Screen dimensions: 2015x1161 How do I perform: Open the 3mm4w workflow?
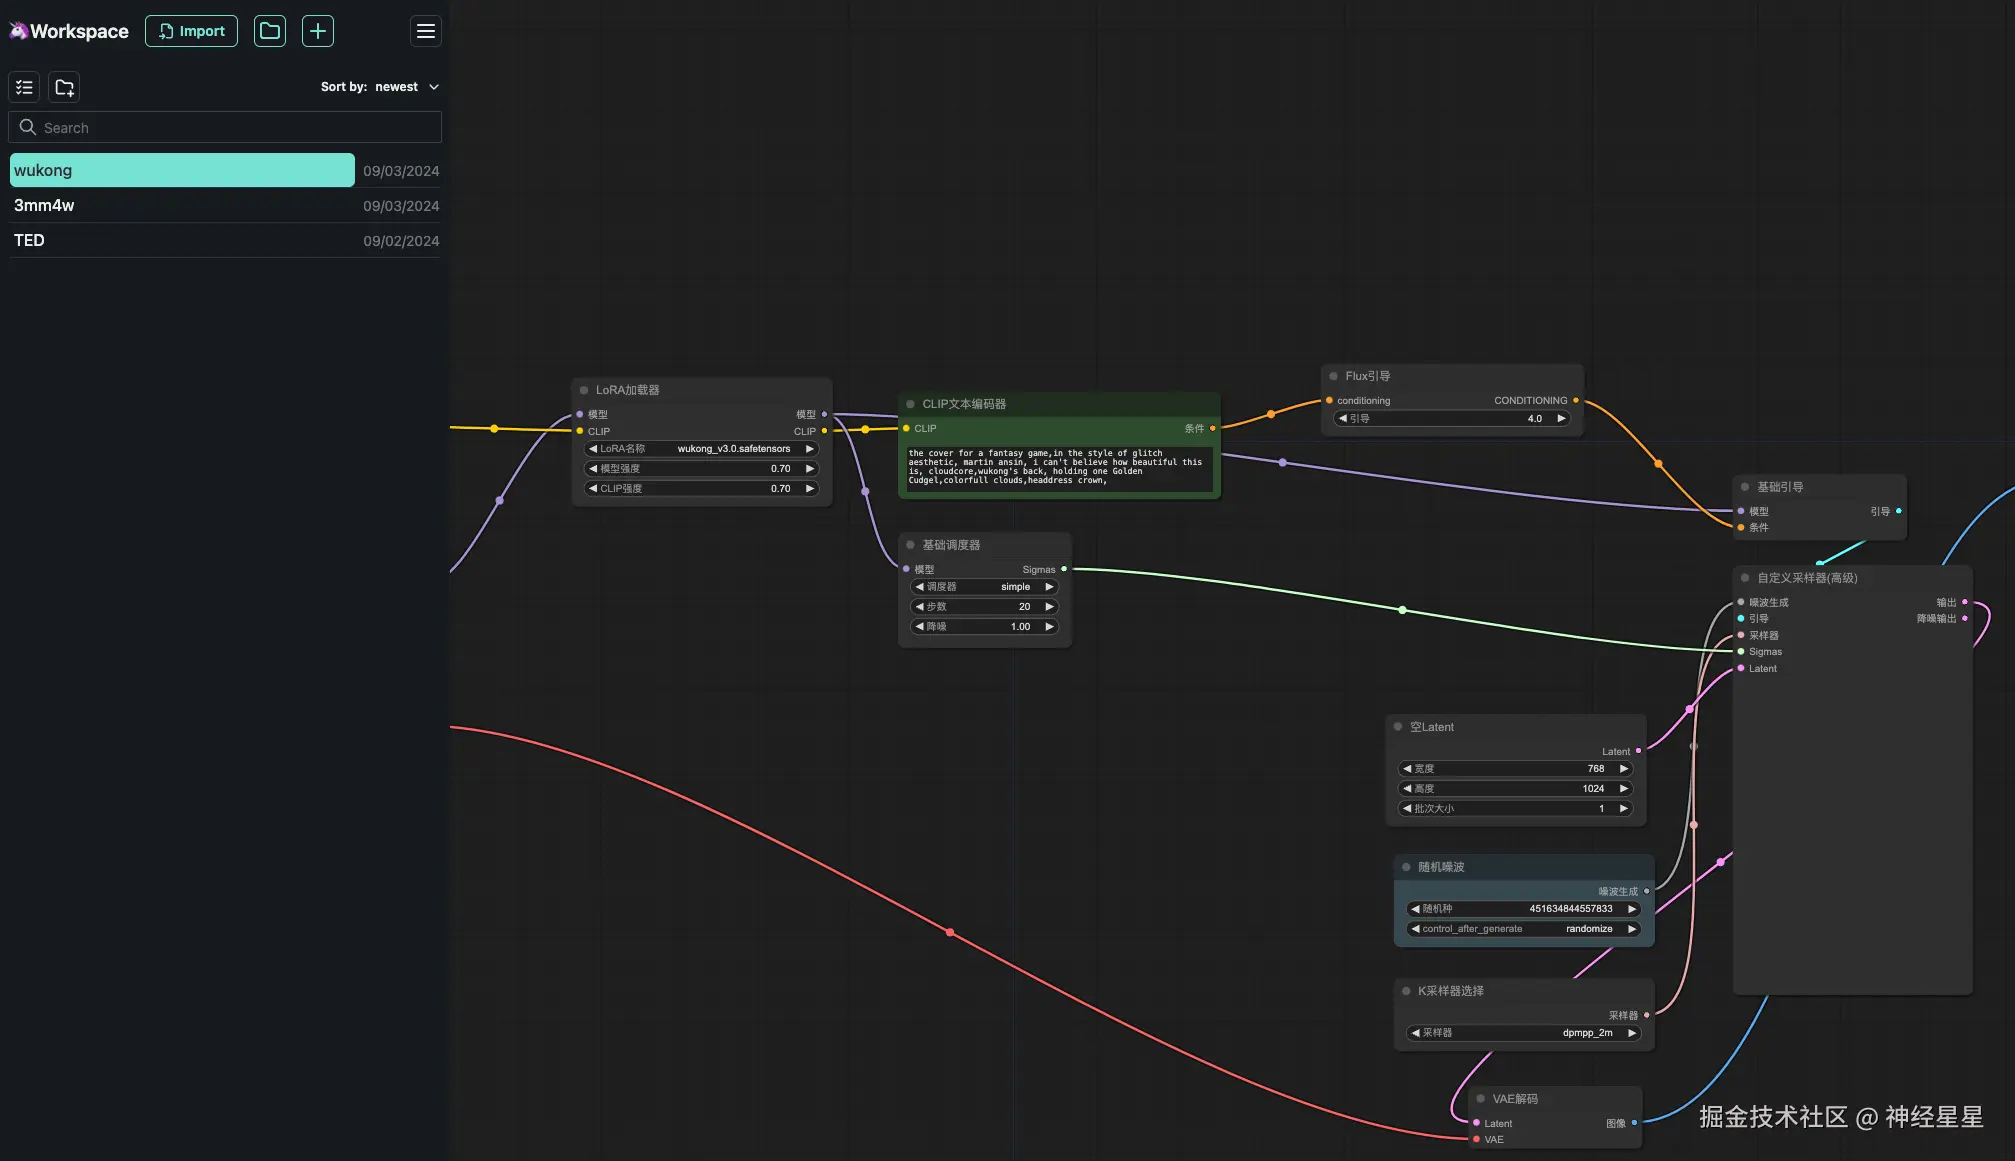pyautogui.click(x=182, y=205)
